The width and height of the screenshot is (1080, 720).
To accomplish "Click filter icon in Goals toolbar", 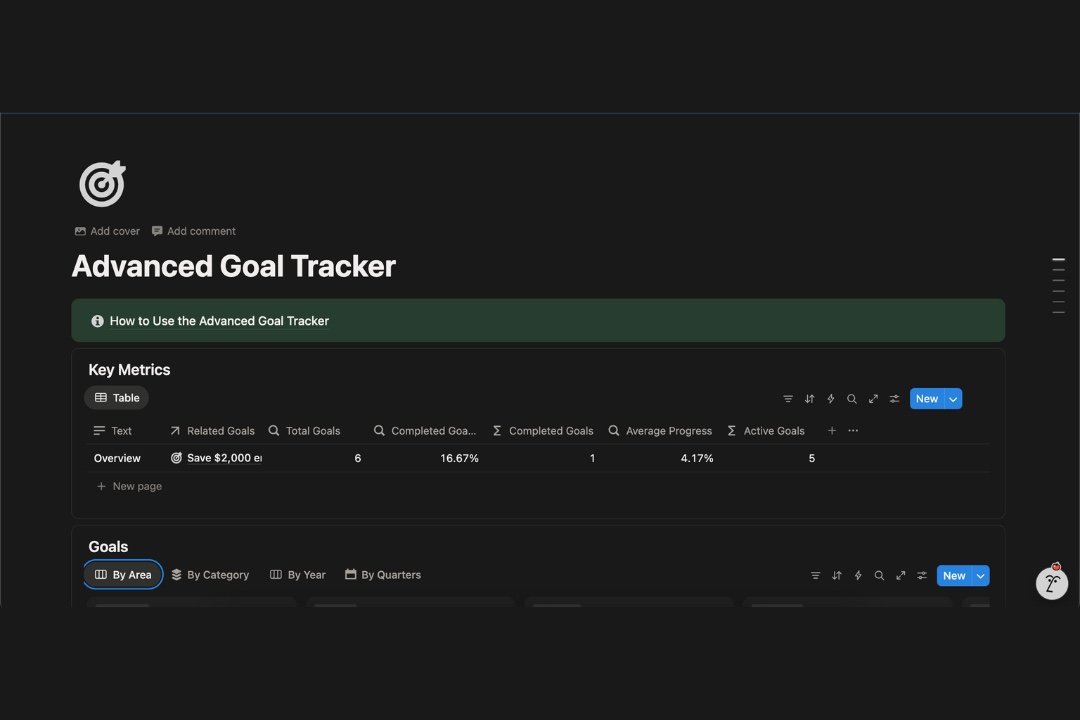I will tap(815, 576).
